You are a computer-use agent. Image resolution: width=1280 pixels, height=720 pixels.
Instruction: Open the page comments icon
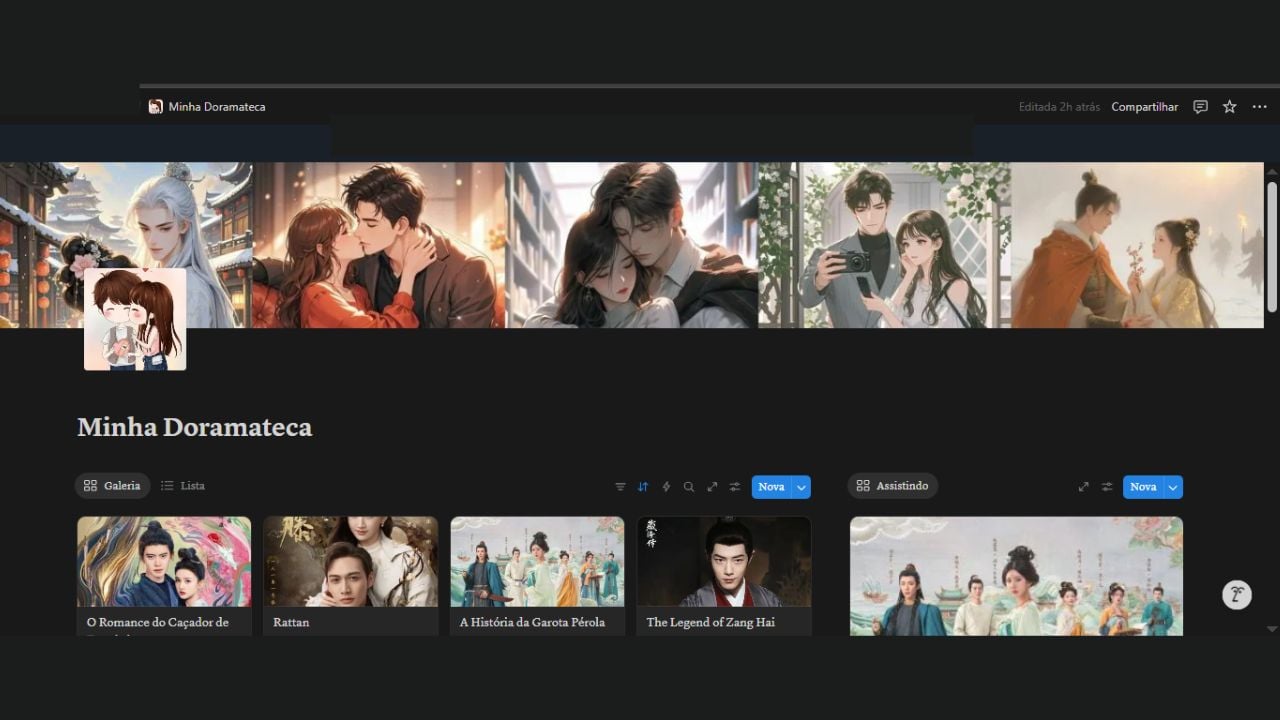tap(1200, 107)
